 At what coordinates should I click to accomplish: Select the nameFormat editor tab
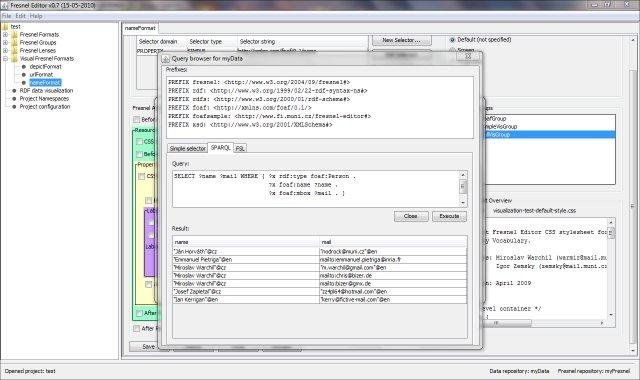tap(140, 28)
